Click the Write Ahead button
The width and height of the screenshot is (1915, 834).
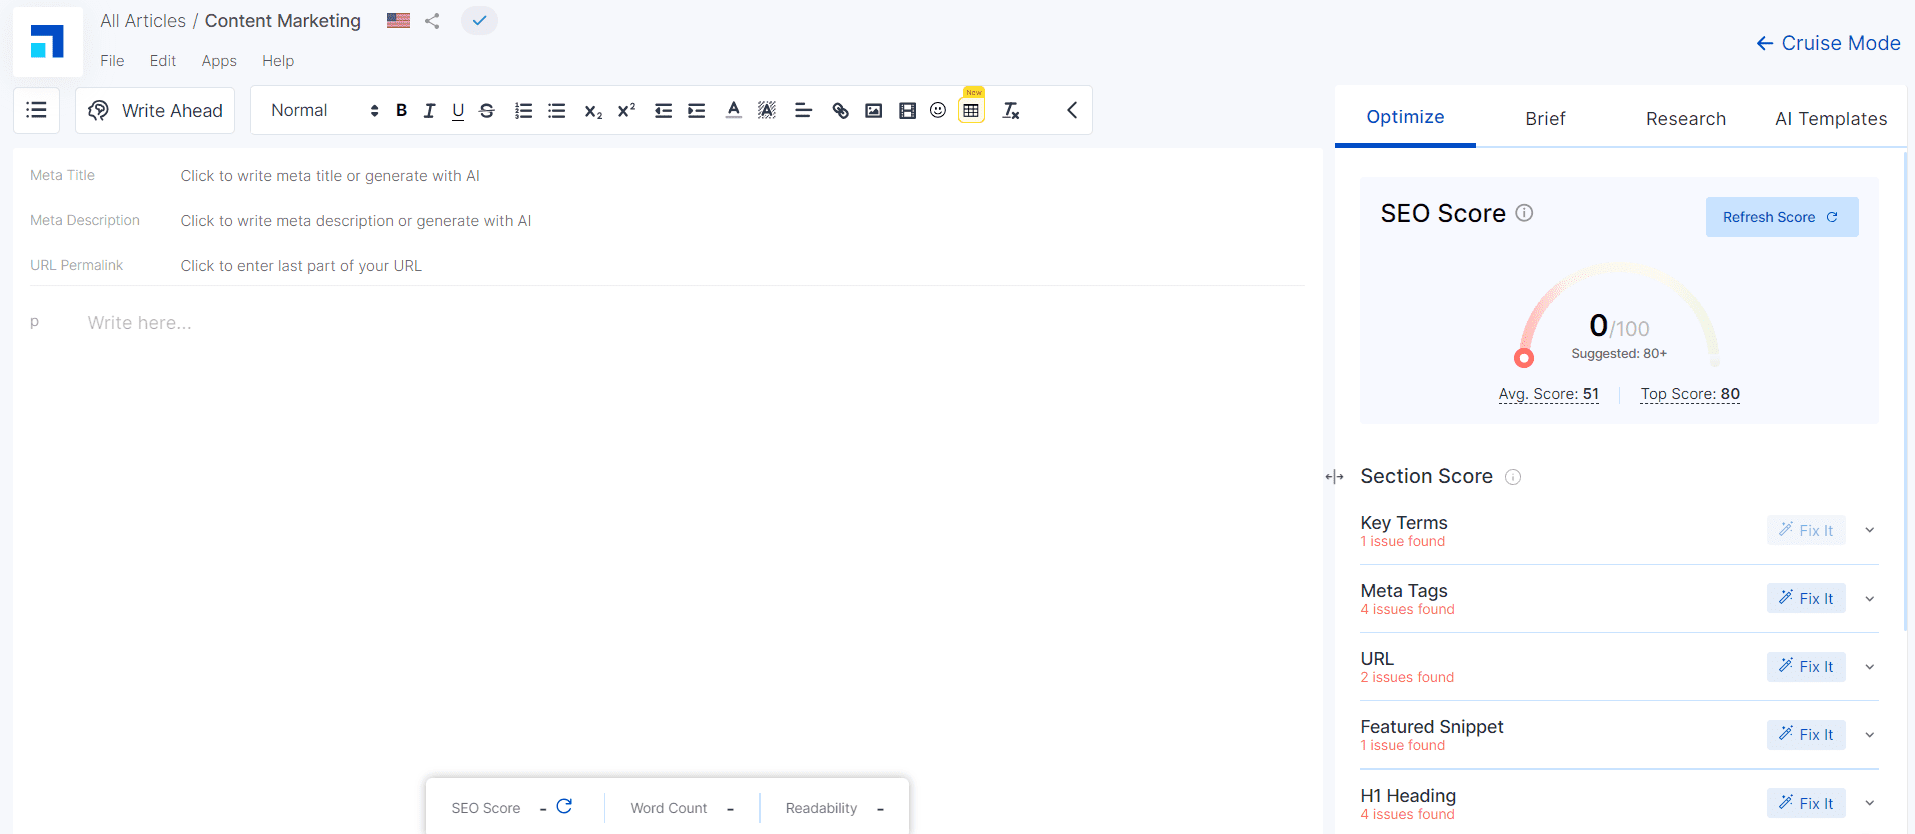click(x=155, y=110)
